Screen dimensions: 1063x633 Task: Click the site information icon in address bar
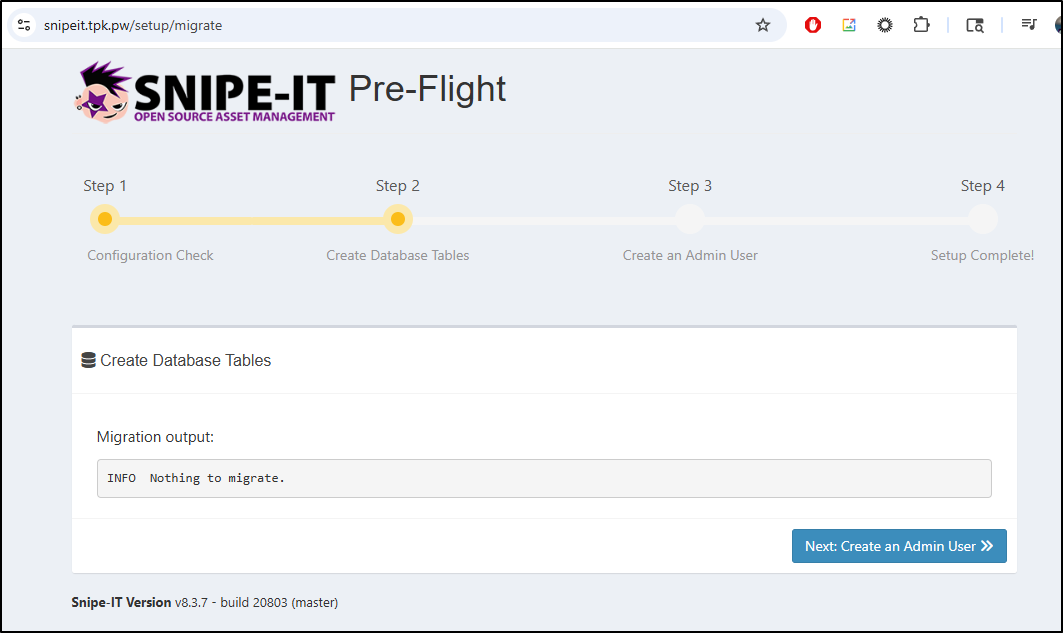tap(25, 25)
